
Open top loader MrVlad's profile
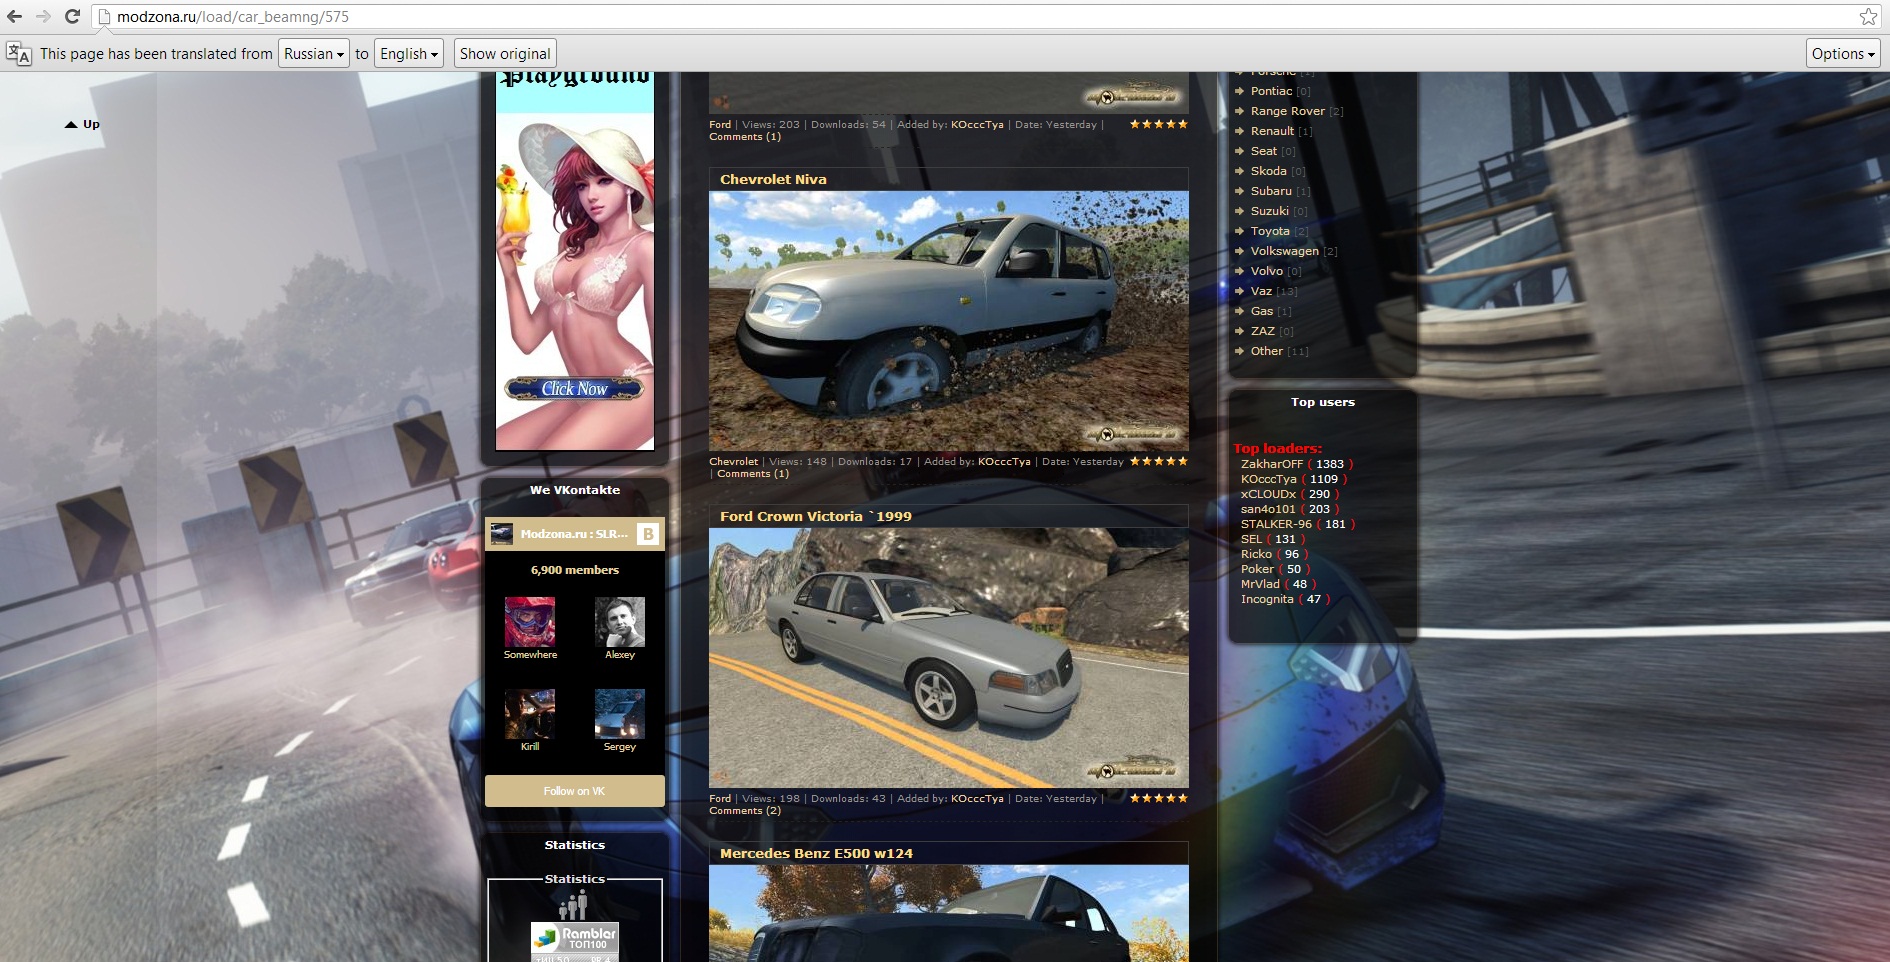(1260, 584)
